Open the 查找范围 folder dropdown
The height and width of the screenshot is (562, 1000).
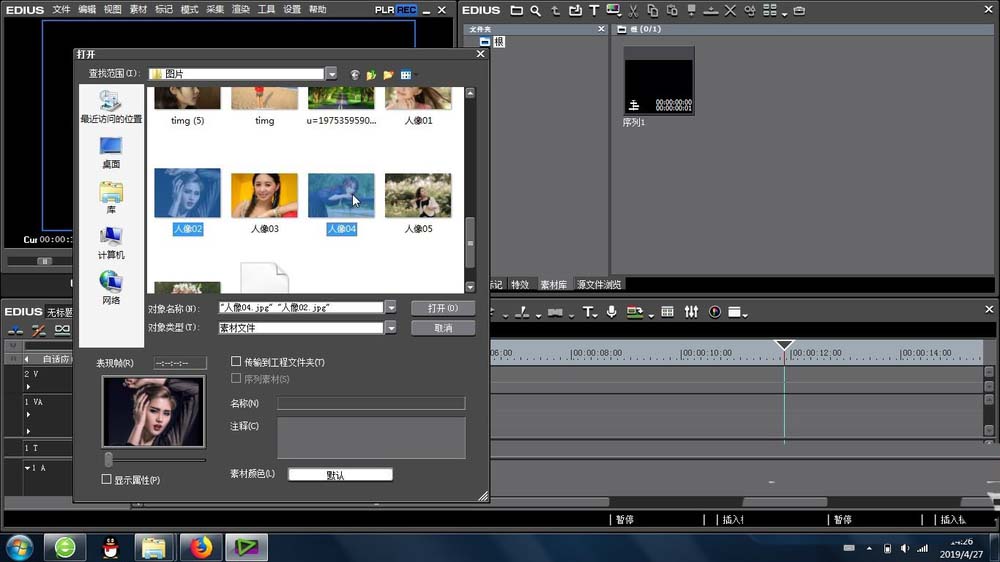[x=331, y=74]
